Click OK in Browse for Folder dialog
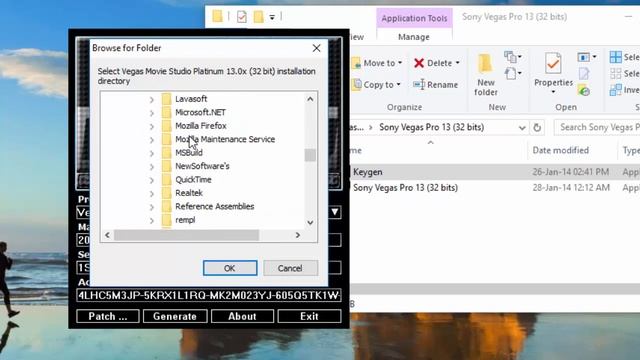This screenshot has height=360, width=640. (230, 268)
